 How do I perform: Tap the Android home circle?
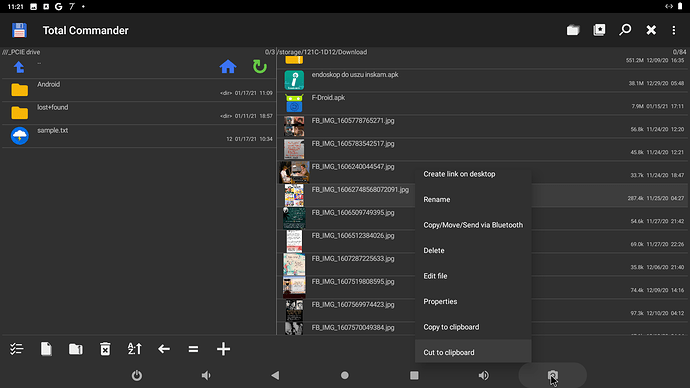345,376
